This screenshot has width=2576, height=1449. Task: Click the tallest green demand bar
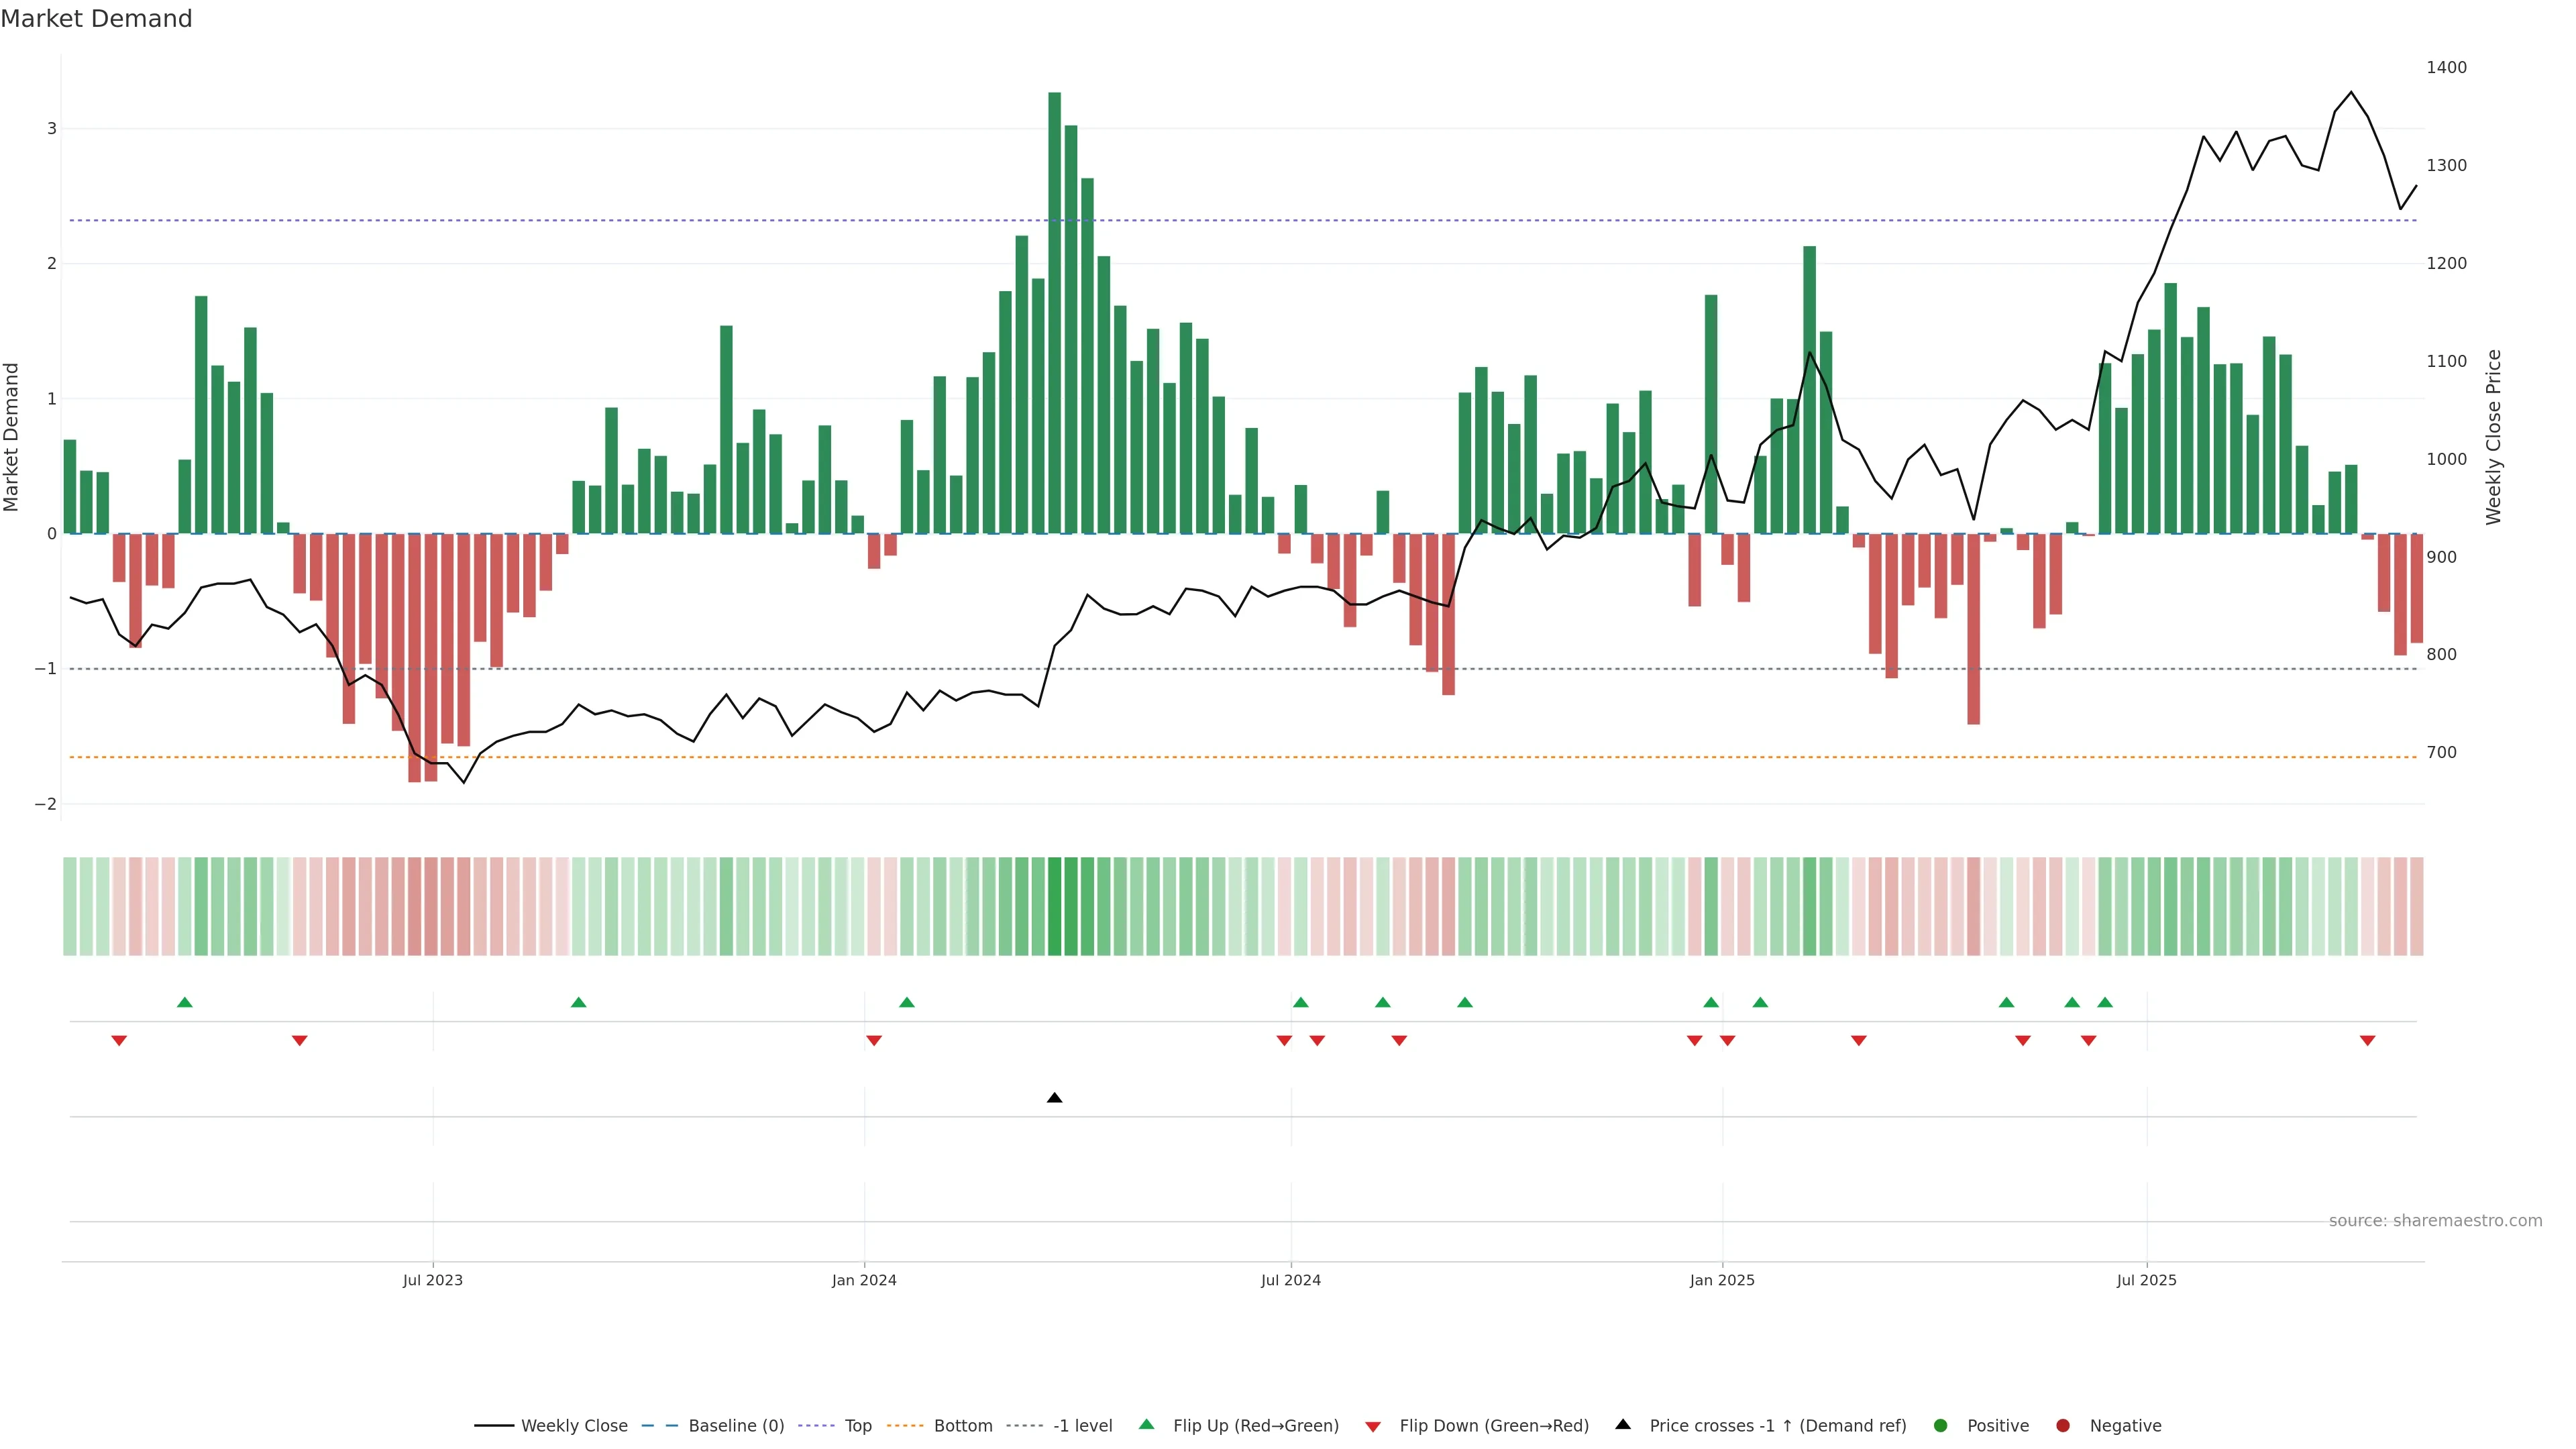click(x=1054, y=312)
